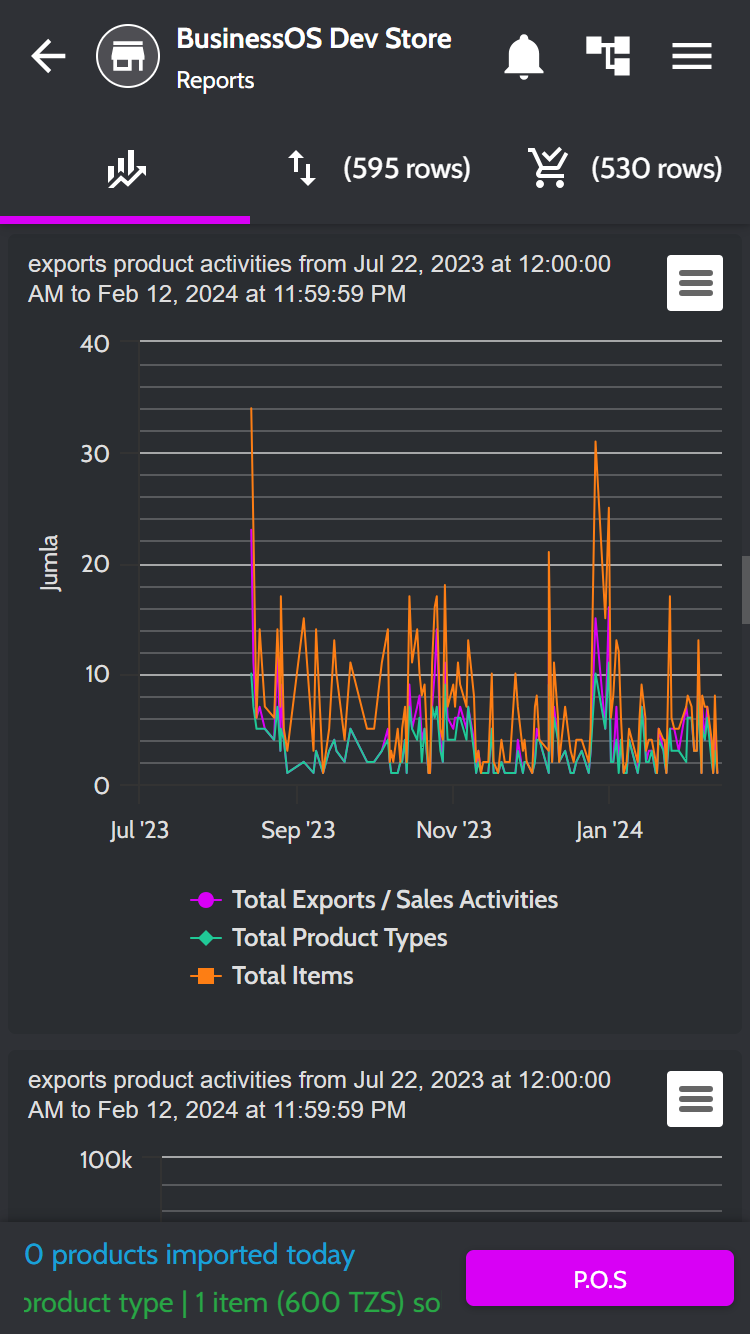This screenshot has width=750, height=1334.
Task: Go back using the arrow icon
Action: point(48,57)
